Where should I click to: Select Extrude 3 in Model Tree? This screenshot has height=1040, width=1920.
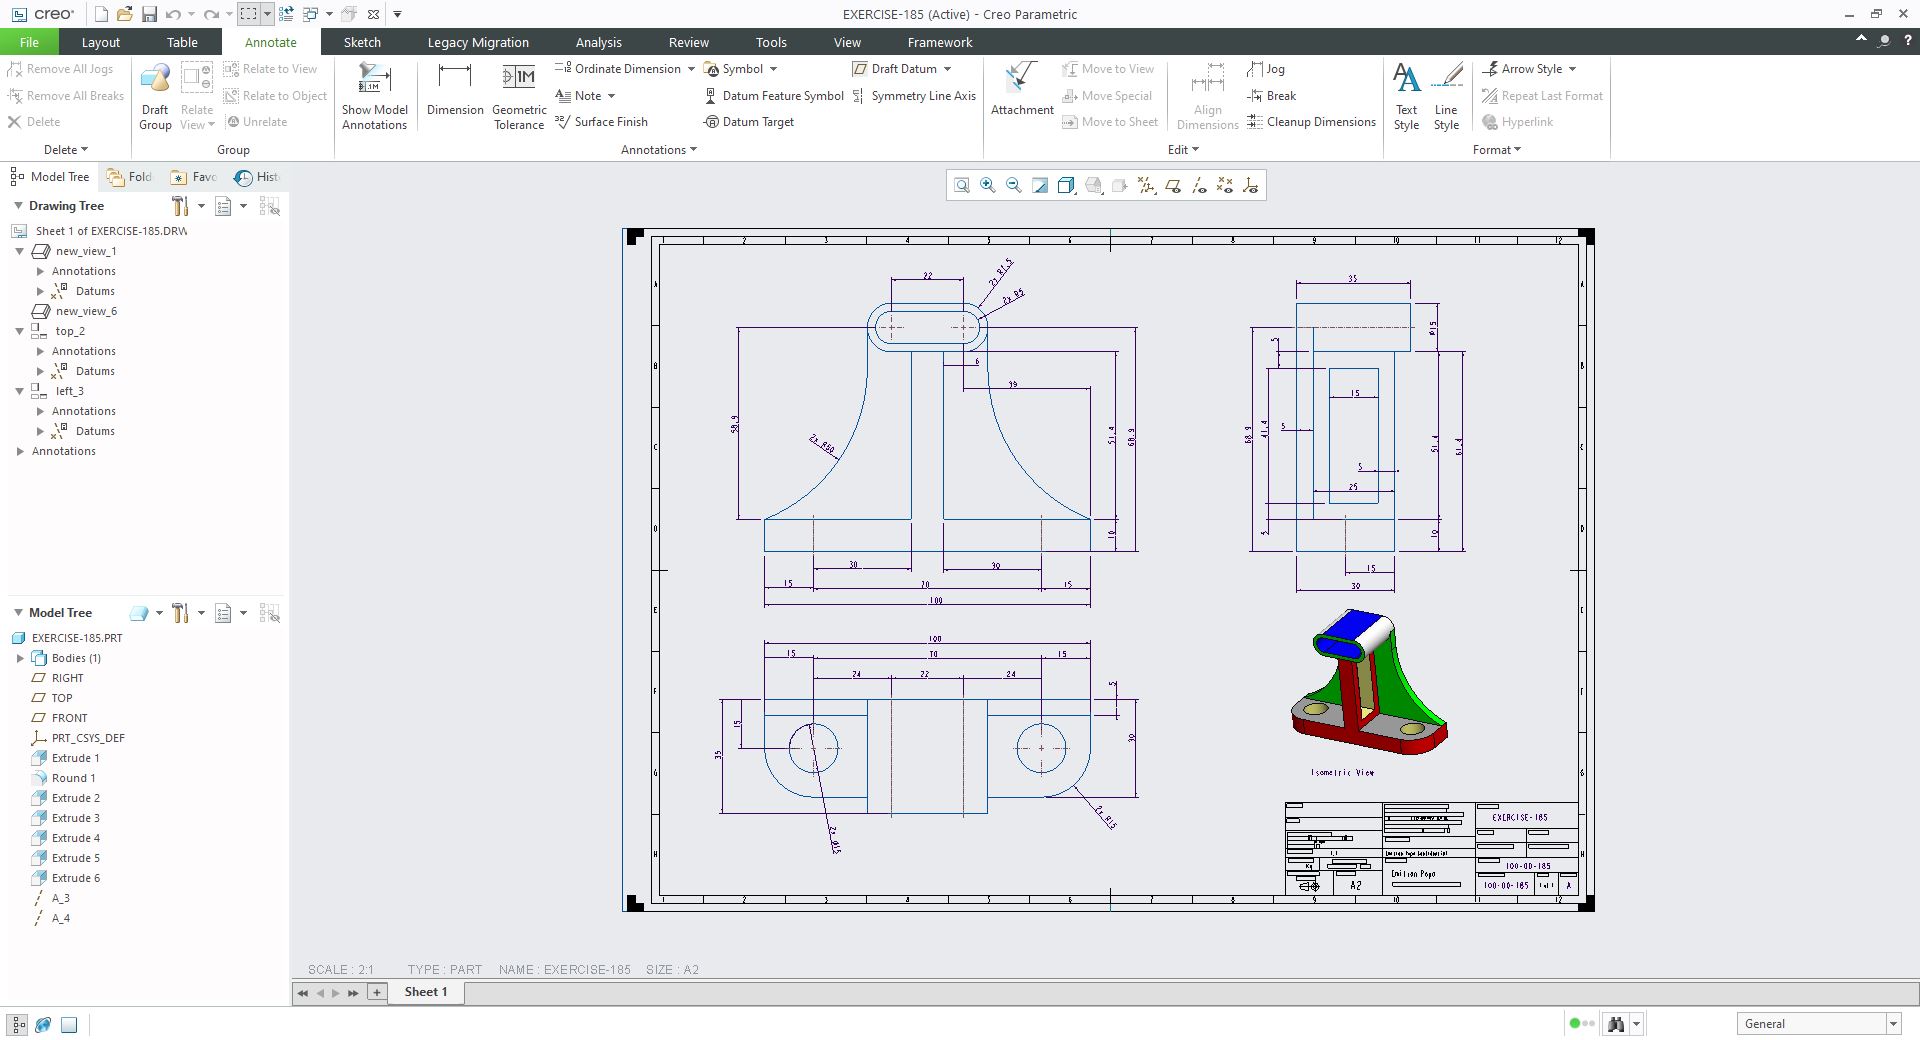66,818
